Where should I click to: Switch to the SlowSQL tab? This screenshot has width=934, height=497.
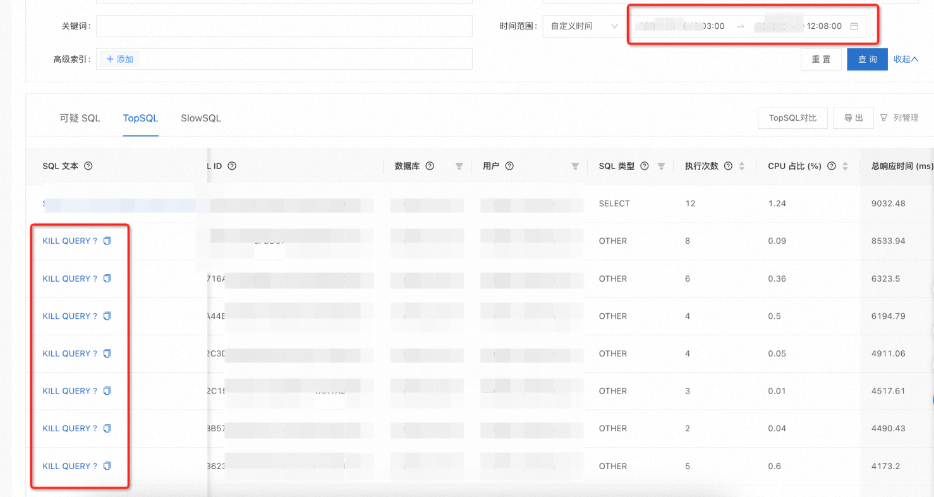click(201, 118)
